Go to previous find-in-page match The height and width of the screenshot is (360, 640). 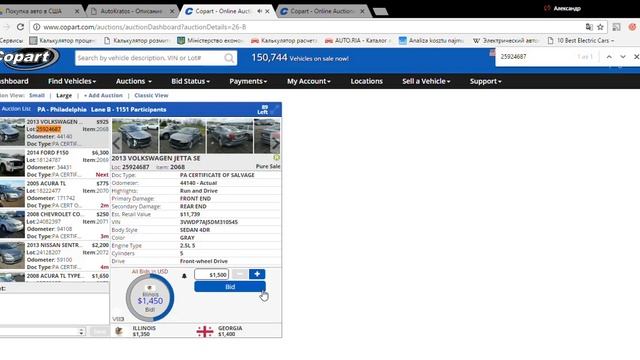[609, 57]
